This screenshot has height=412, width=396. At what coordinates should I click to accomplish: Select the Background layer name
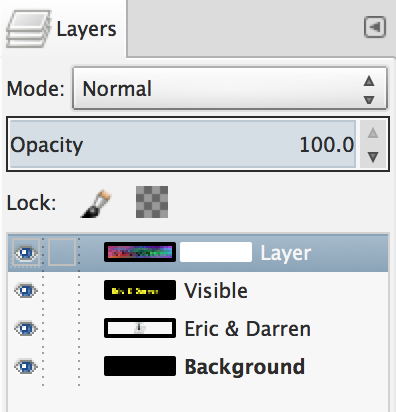(x=245, y=367)
